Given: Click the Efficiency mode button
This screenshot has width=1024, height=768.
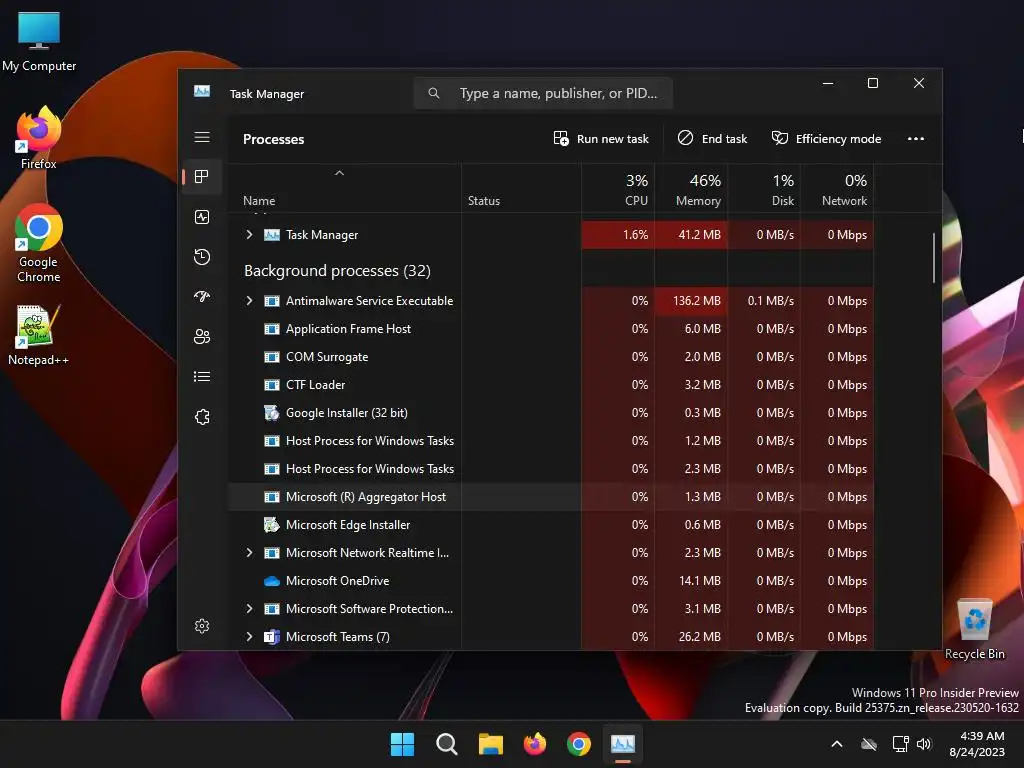Looking at the screenshot, I should 826,138.
